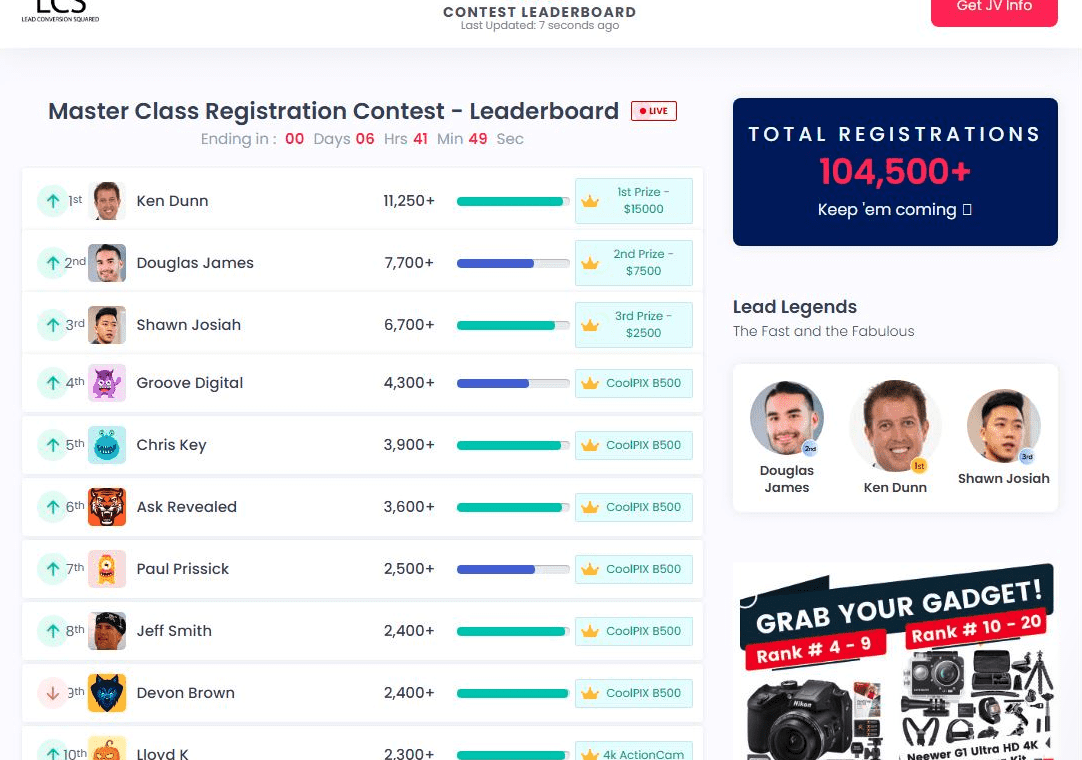1082x760 pixels.
Task: Click Shawn Josiah's 3rd Prize $2500 badge
Action: click(634, 325)
